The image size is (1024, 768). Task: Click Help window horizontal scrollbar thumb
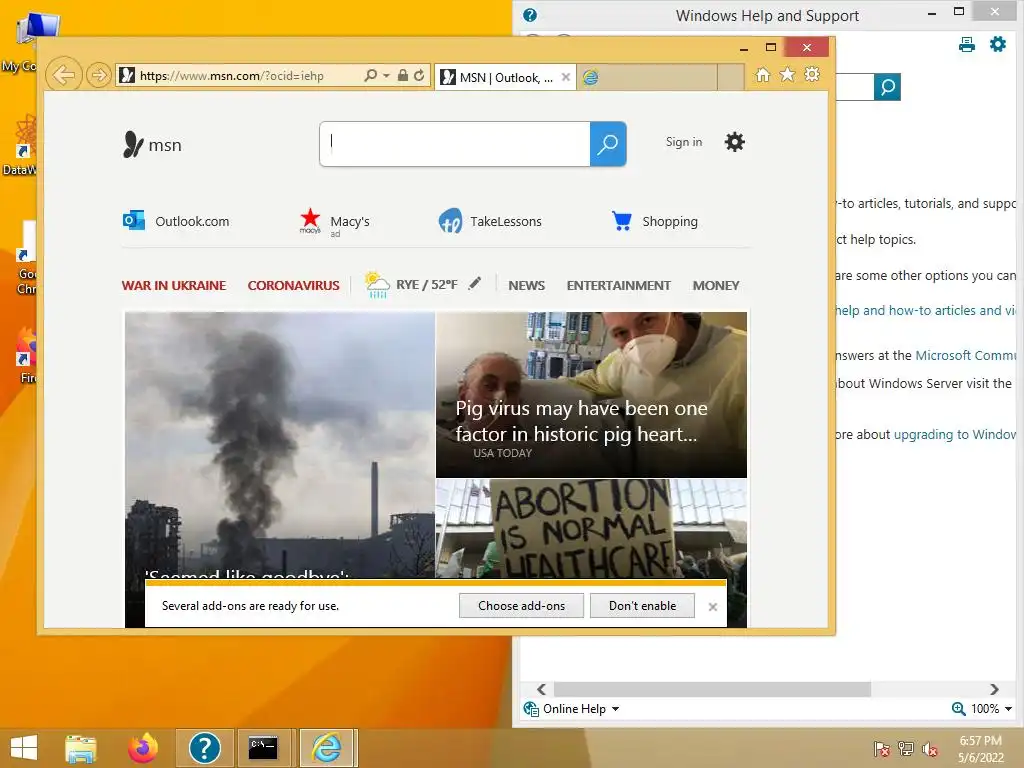click(x=712, y=689)
